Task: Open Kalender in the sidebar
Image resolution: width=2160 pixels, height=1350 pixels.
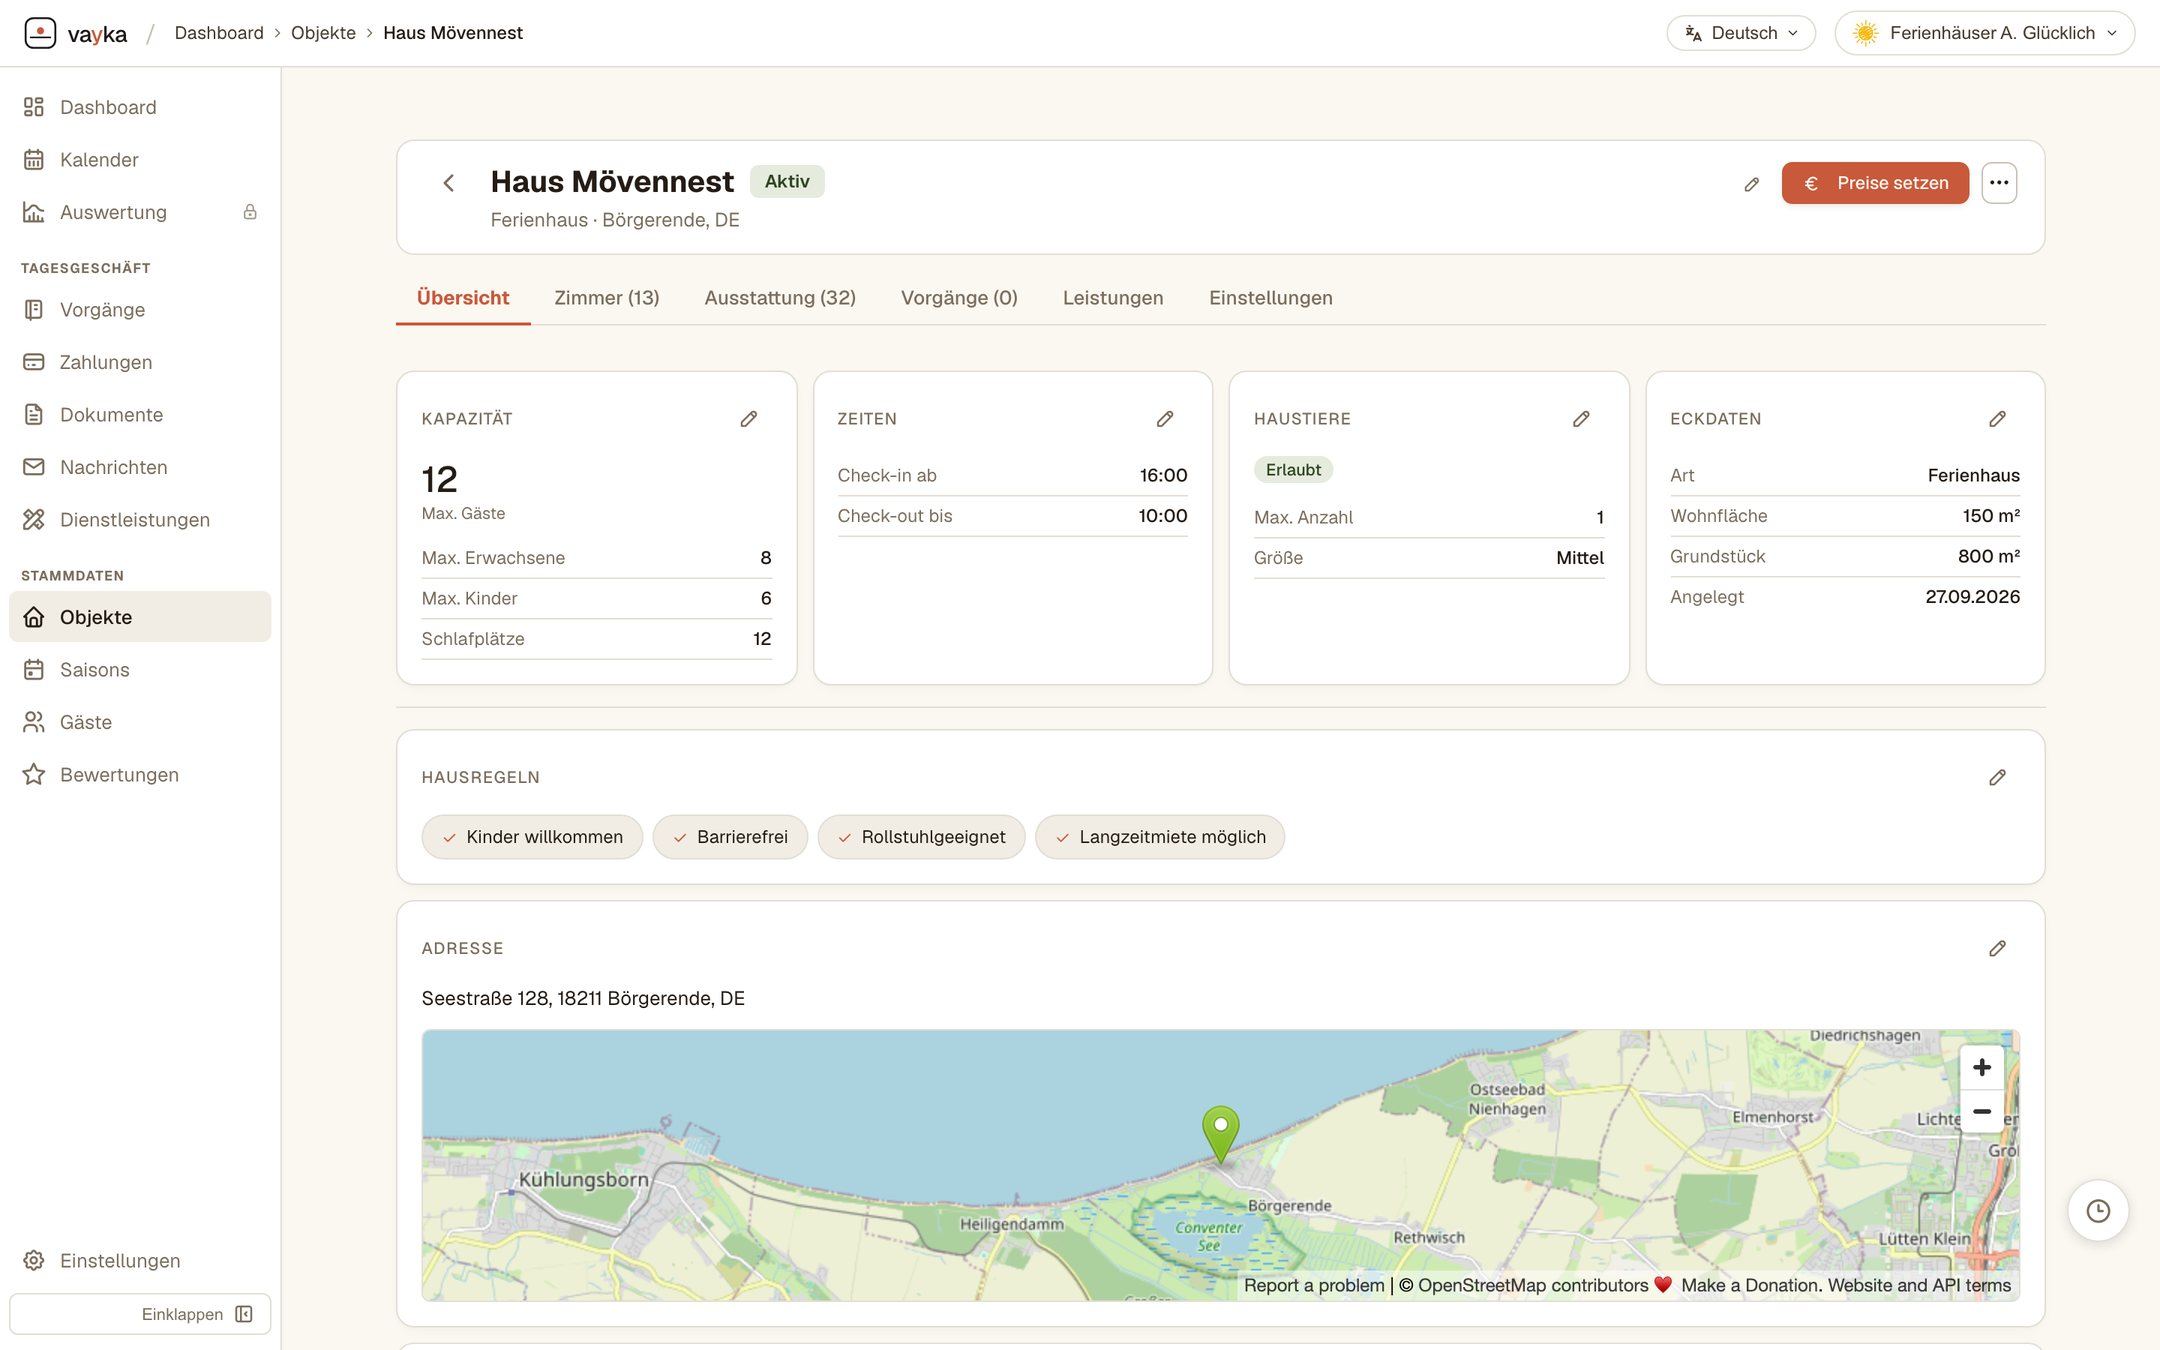Action: click(x=140, y=160)
